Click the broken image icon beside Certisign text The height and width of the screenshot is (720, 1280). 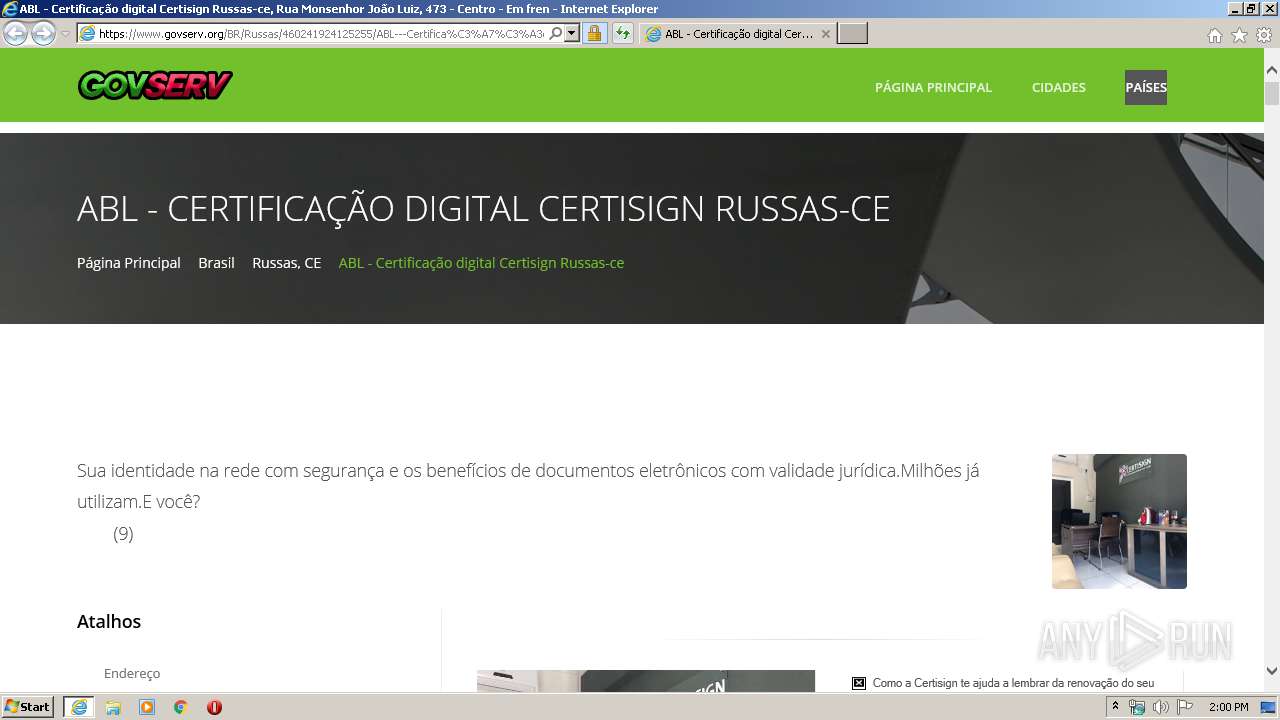858,683
